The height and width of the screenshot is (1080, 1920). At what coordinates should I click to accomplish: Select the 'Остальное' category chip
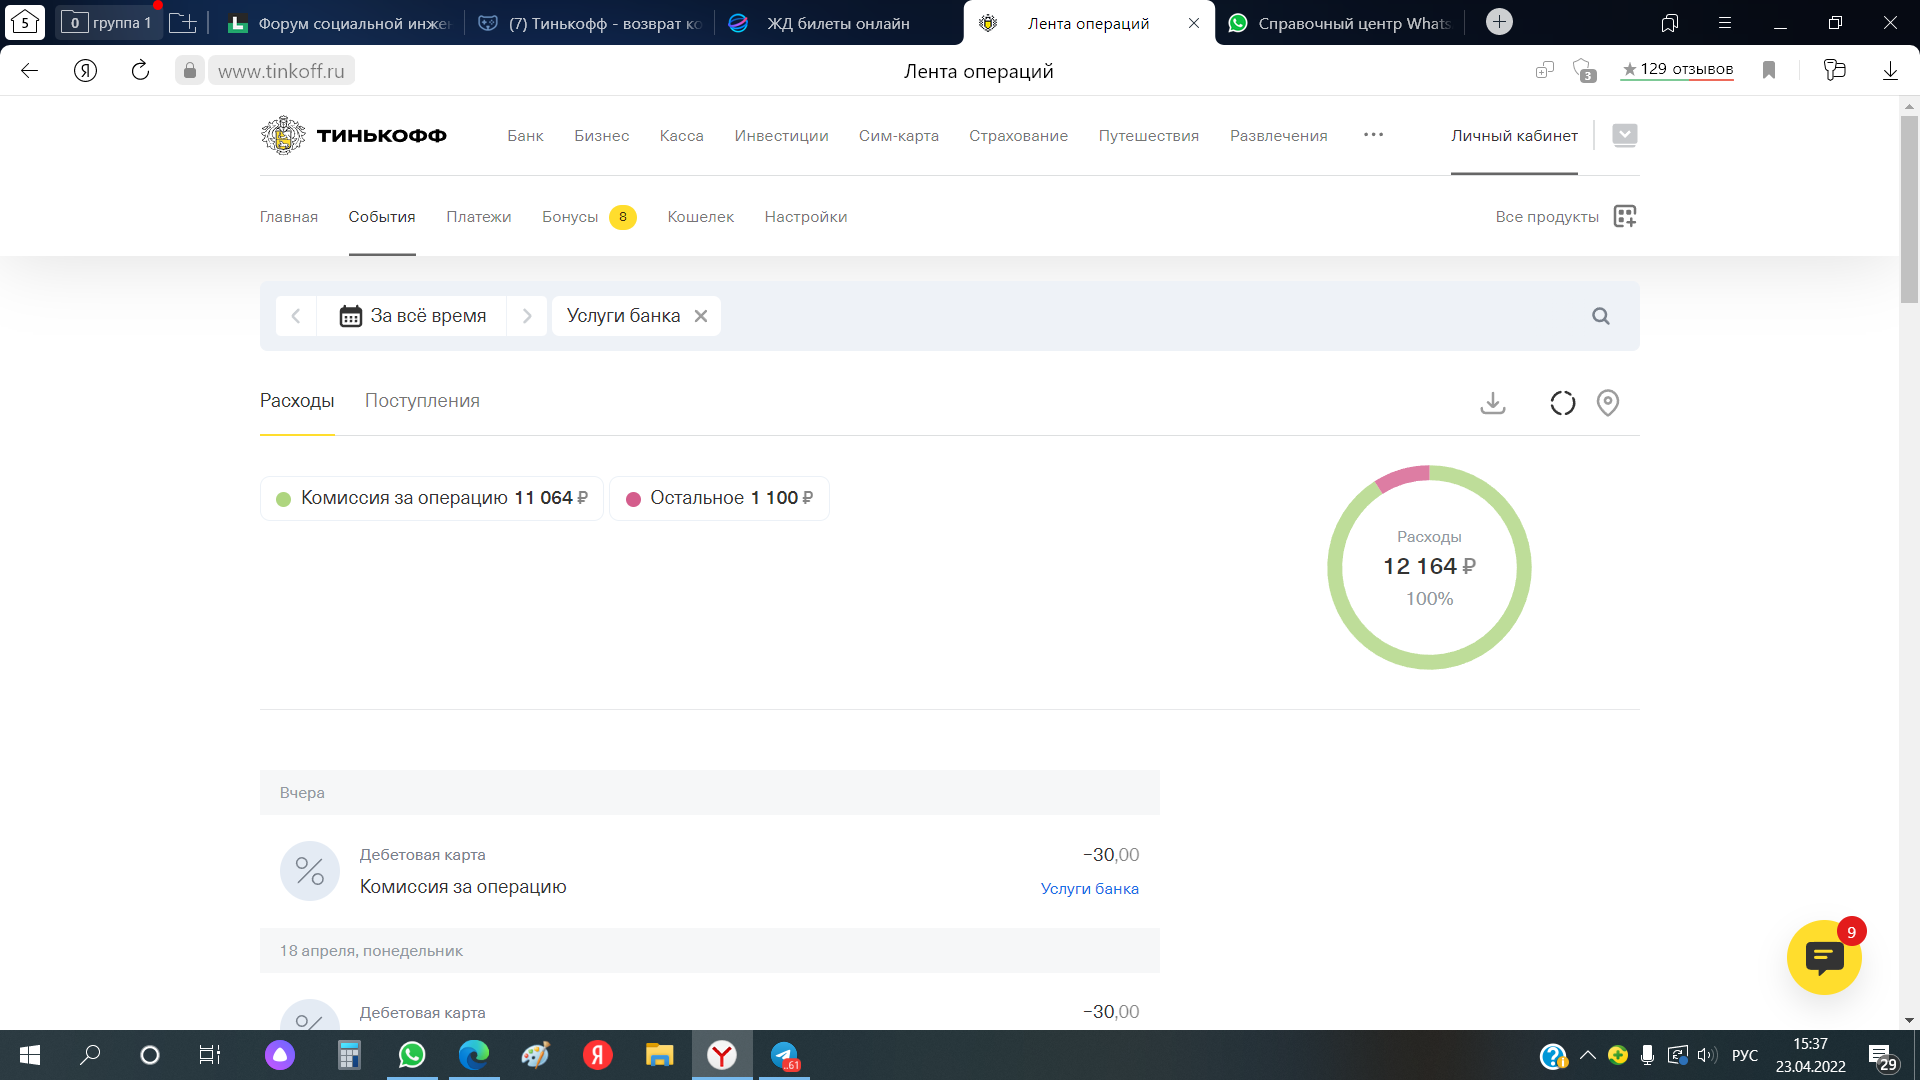point(719,498)
